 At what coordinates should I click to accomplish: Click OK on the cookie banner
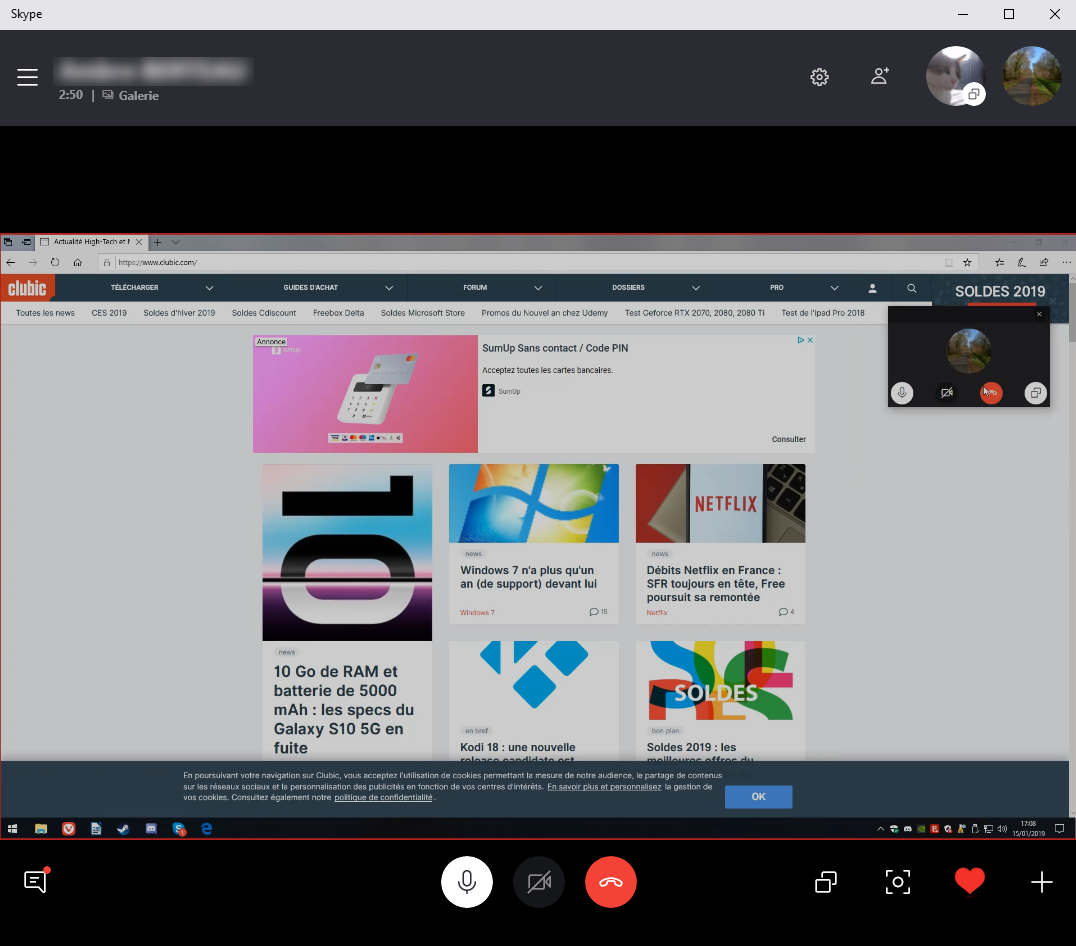[x=758, y=797]
